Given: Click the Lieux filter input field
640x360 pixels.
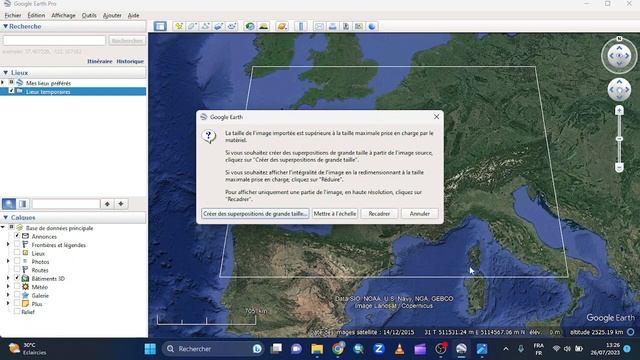Looking at the screenshot, I should coord(66,204).
